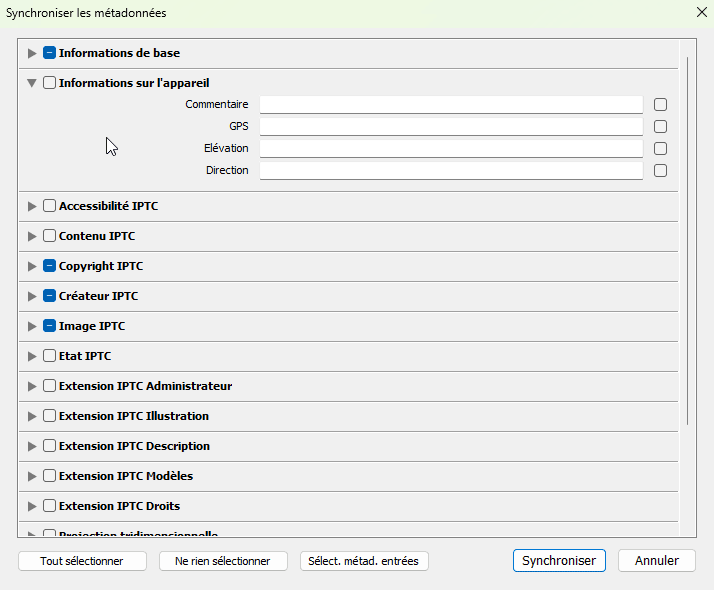This screenshot has height=590, width=714.
Task: Click the Synchroniser button
Action: point(558,561)
